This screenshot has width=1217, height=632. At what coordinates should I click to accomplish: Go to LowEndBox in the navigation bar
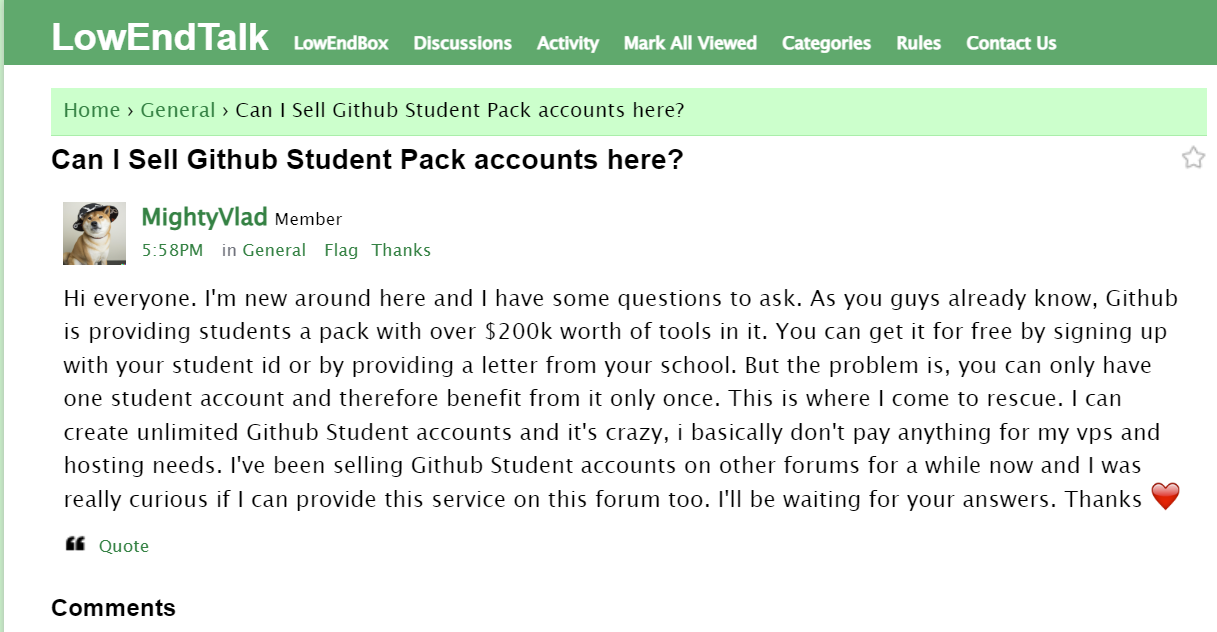click(x=341, y=43)
